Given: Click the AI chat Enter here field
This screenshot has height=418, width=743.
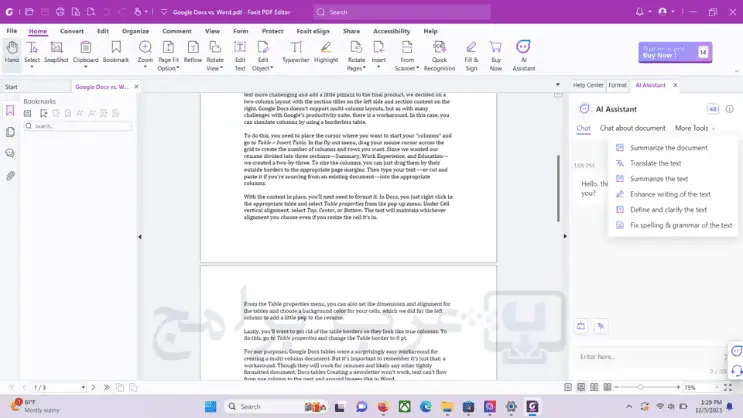Looking at the screenshot, I should [649, 356].
